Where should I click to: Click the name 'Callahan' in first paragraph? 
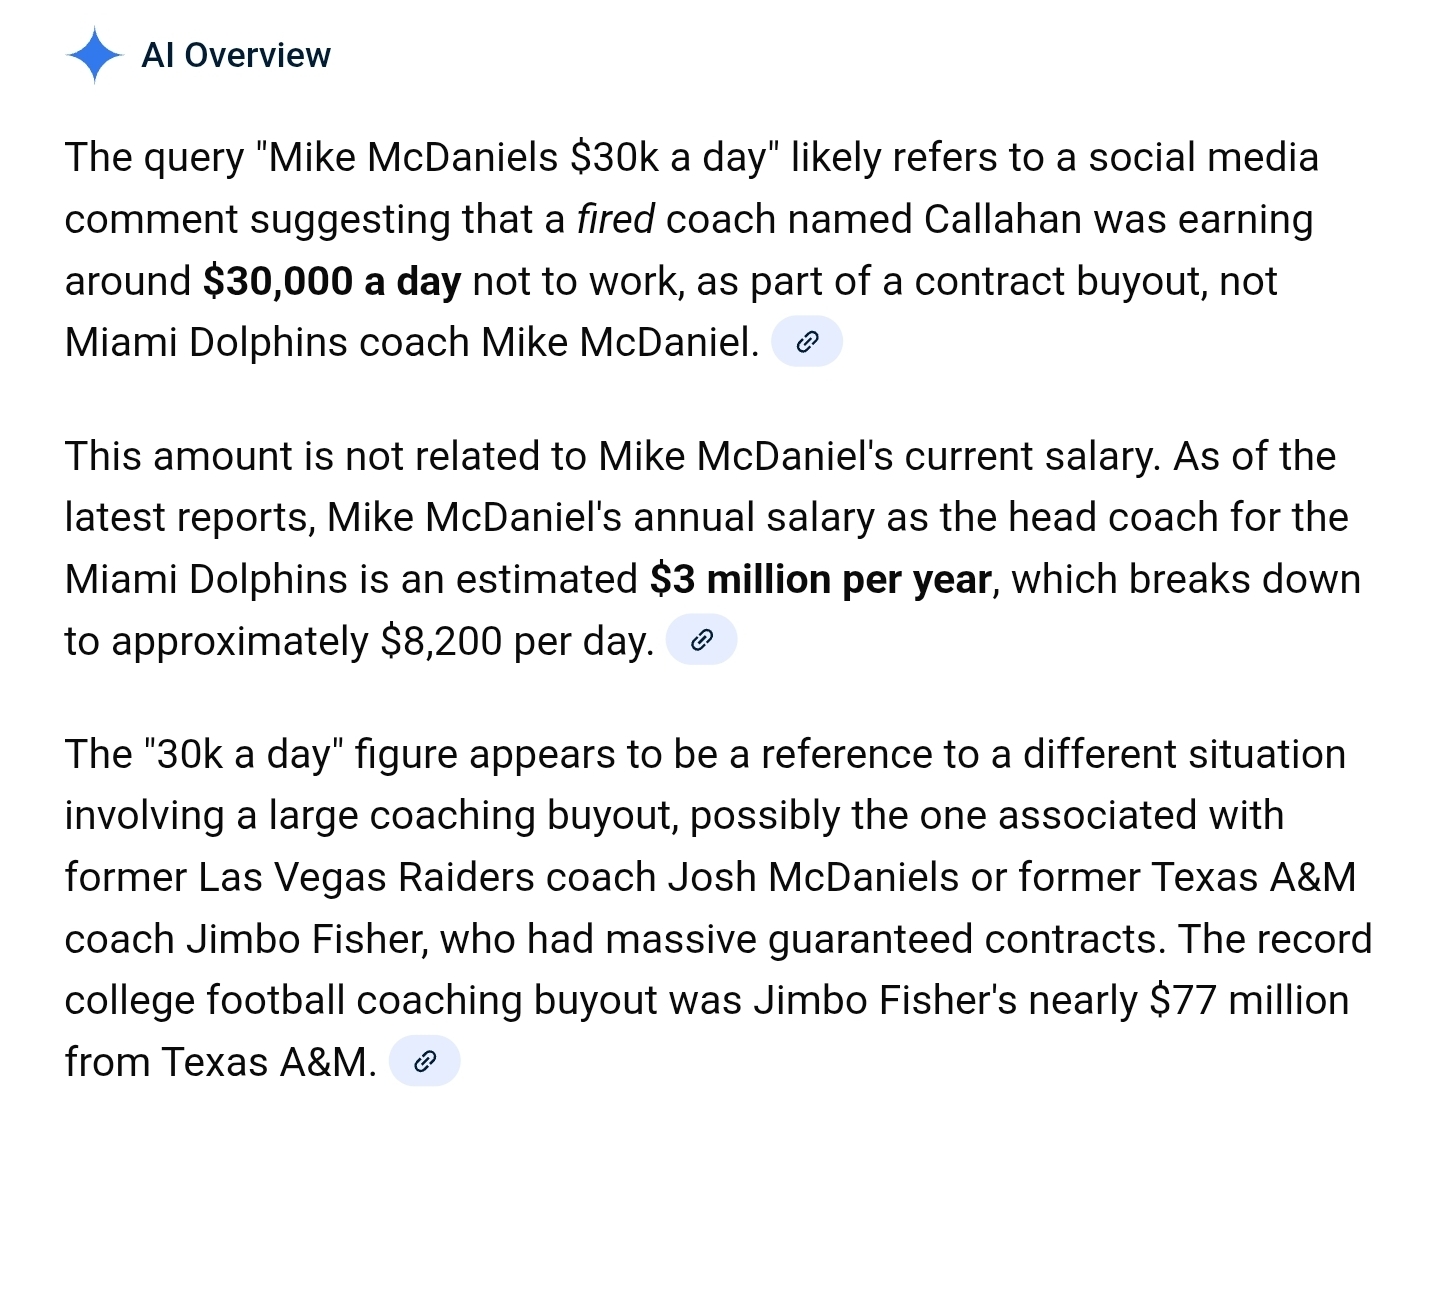[x=1003, y=219]
